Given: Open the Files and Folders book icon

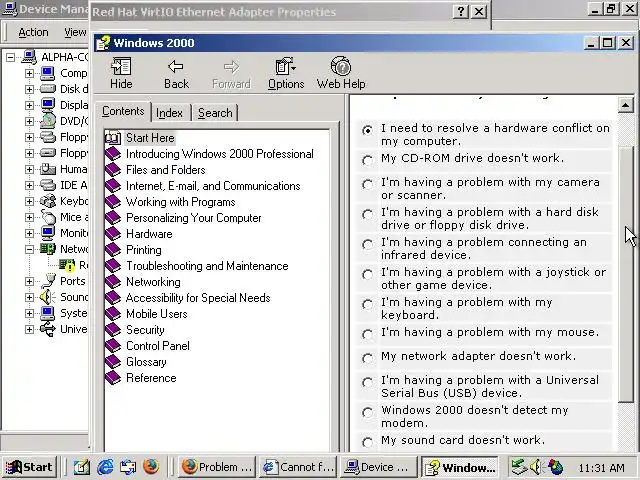Looking at the screenshot, I should 113,170.
